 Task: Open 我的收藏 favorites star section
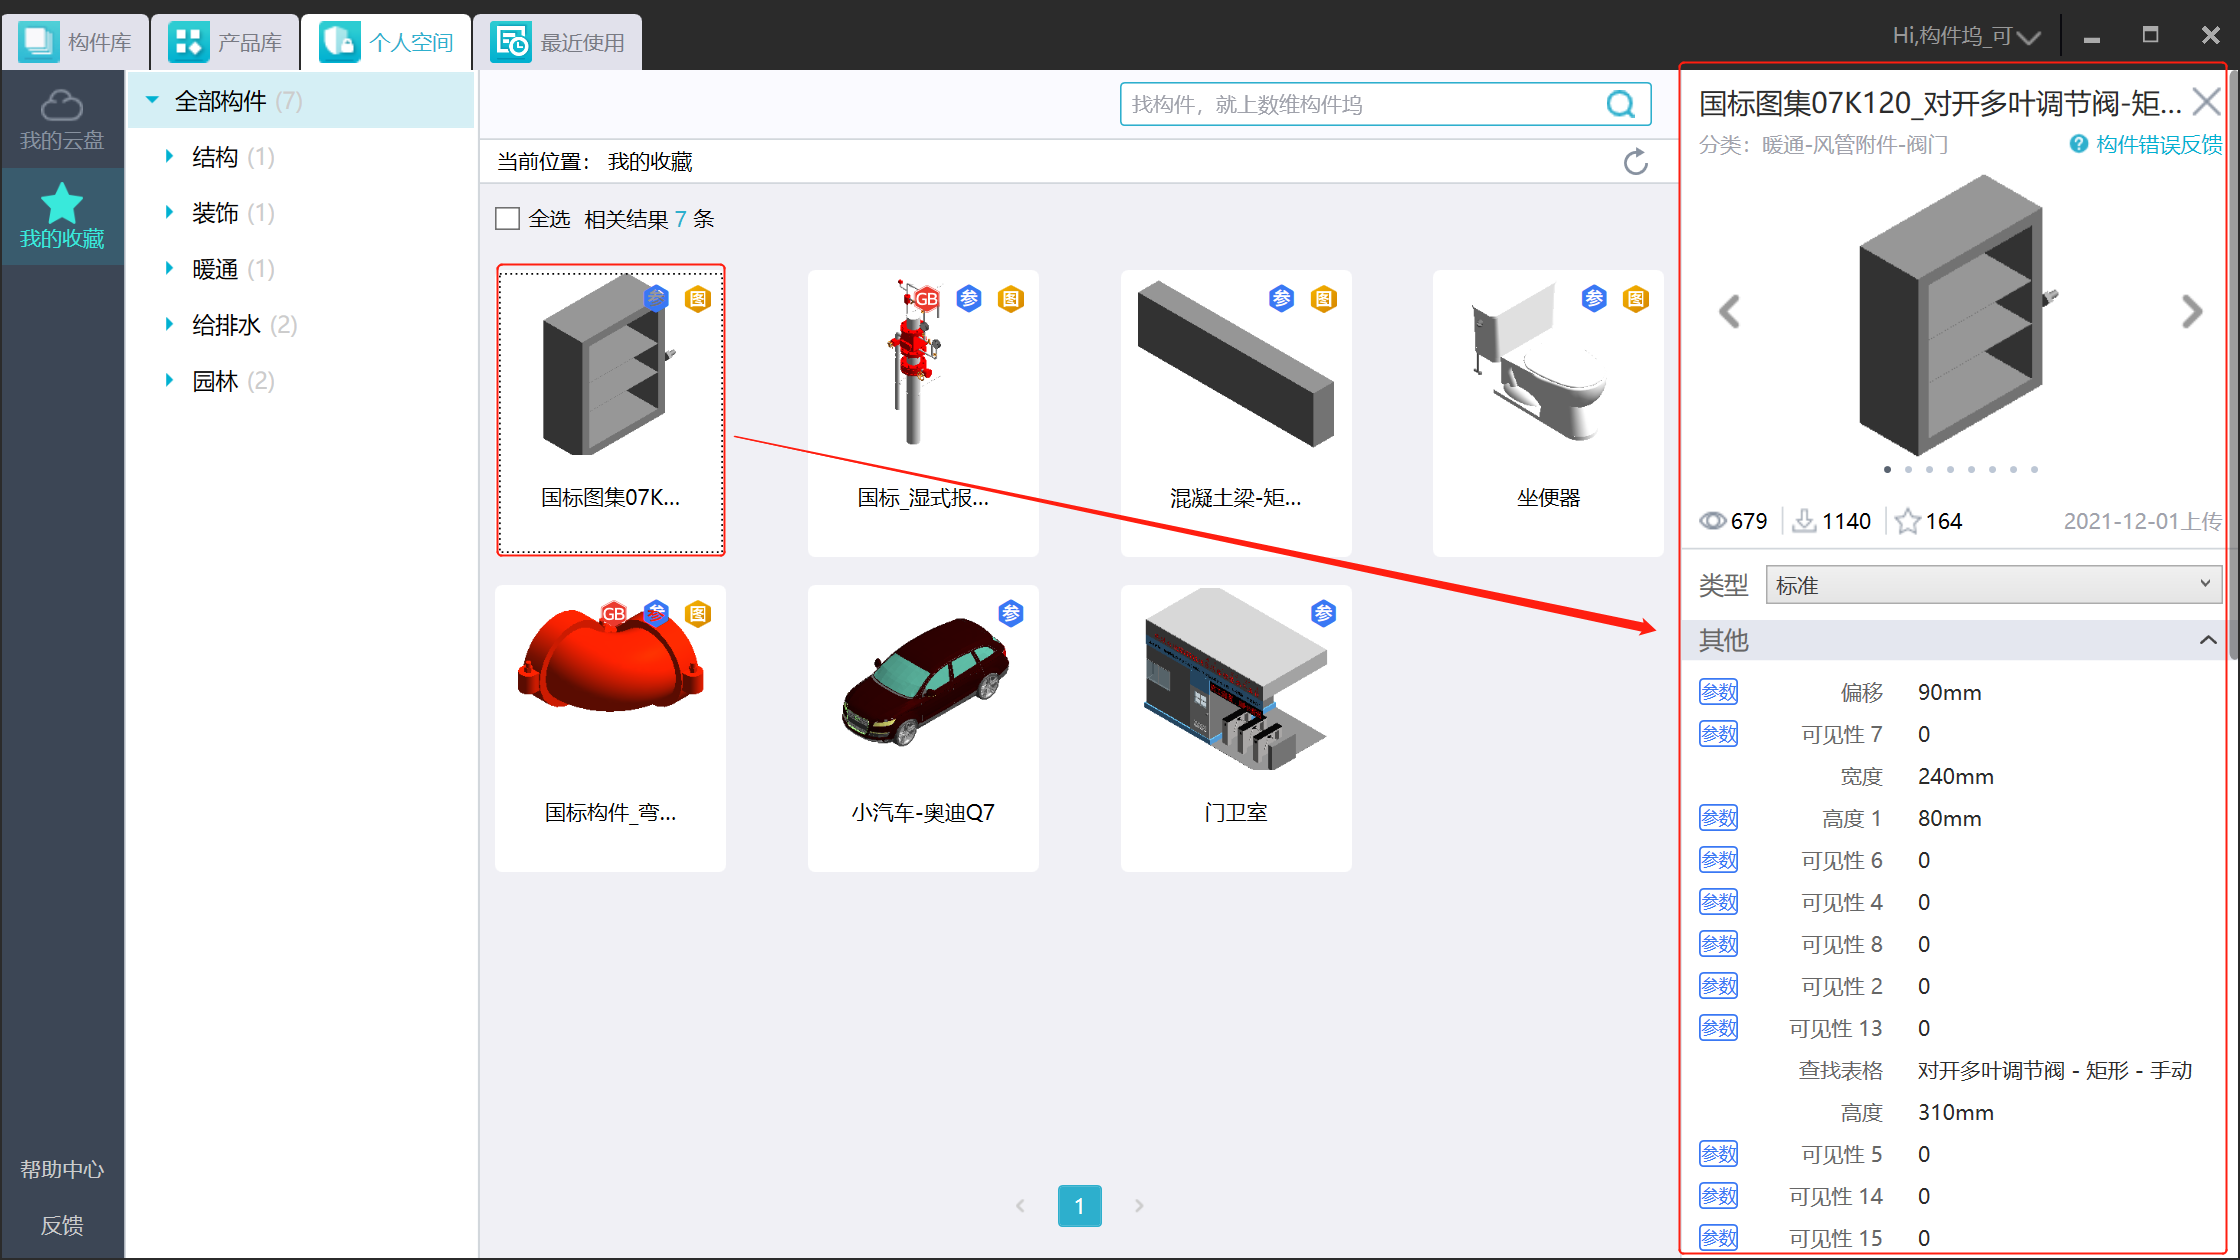pyautogui.click(x=62, y=217)
